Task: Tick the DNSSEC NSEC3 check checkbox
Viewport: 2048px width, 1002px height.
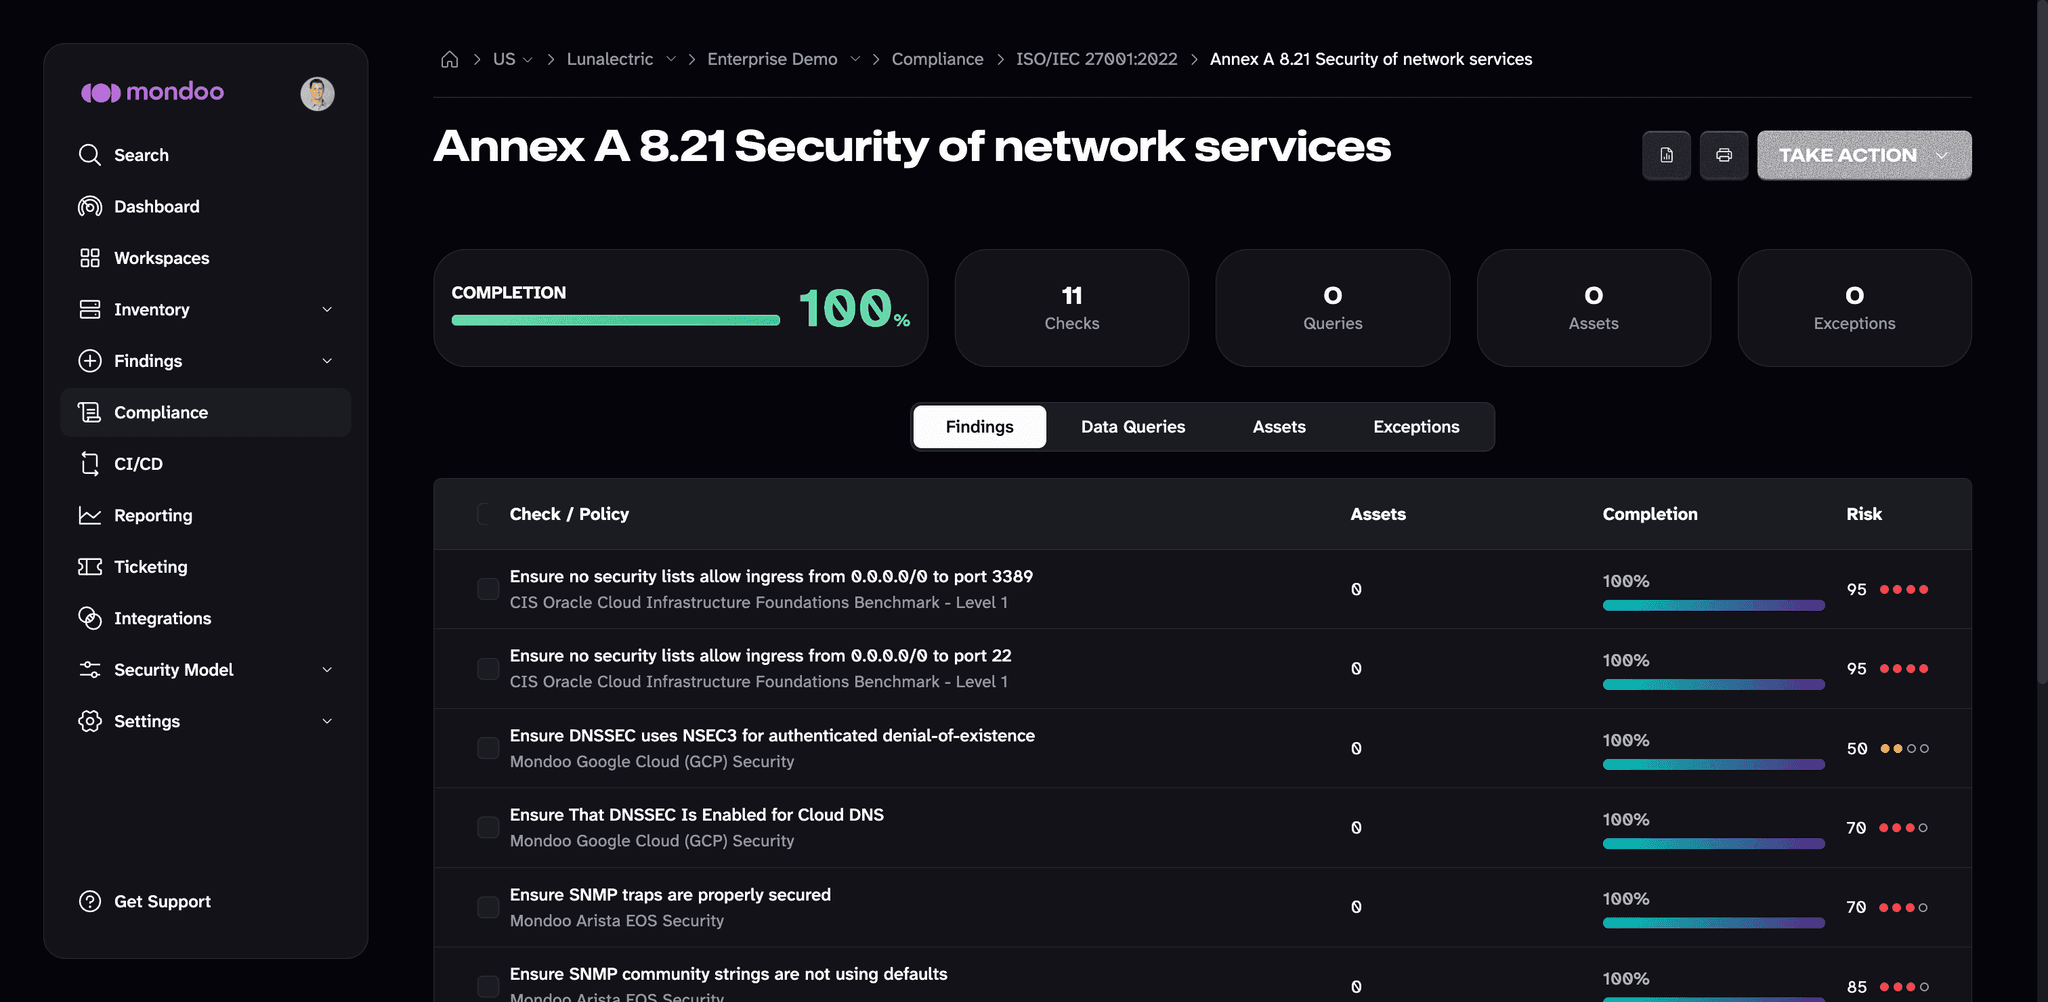Action: (488, 748)
